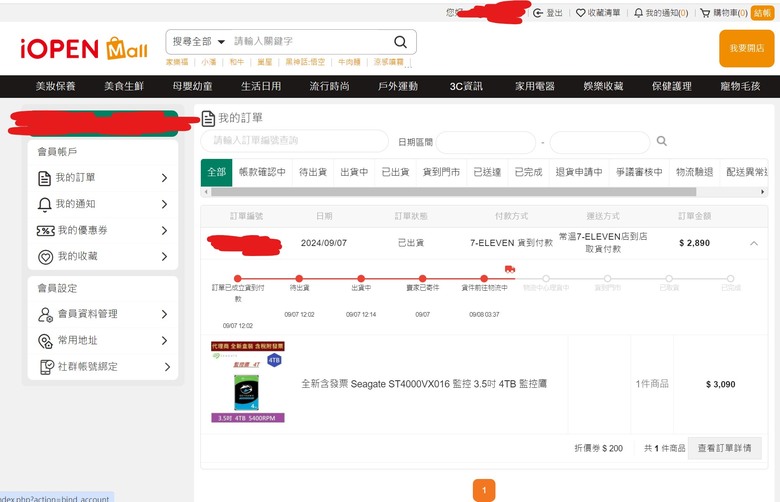Switch to the 爭議審核中 tab

tap(639, 172)
